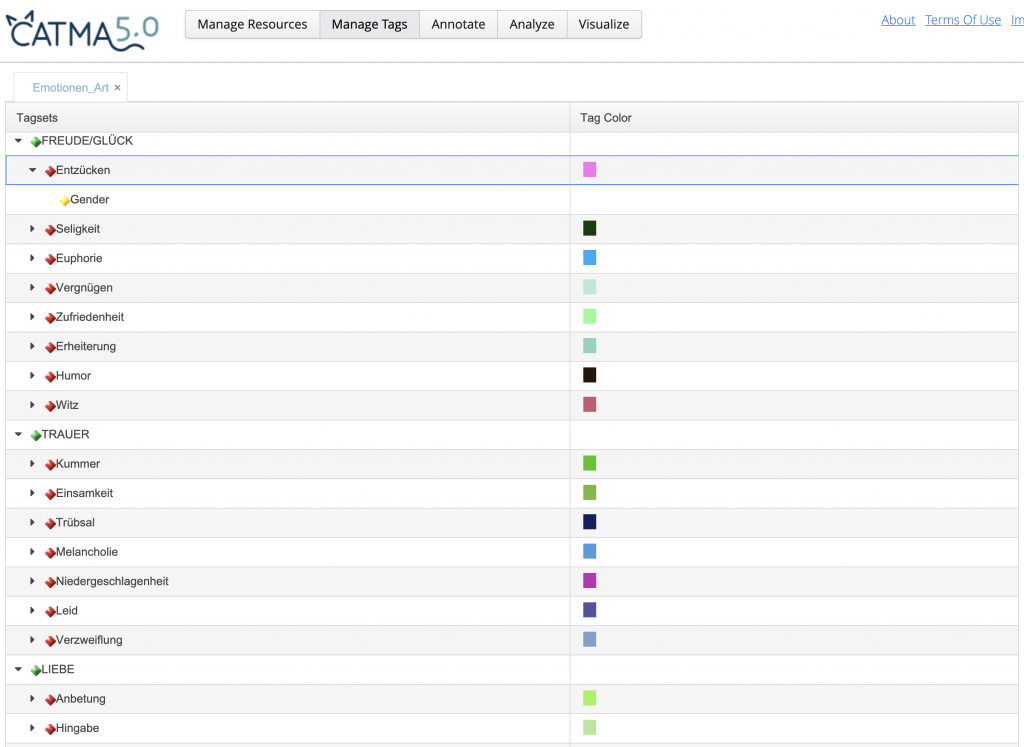Click the red tag icon beside Niedergeschlagenheit
1024x747 pixels.
click(x=50, y=582)
